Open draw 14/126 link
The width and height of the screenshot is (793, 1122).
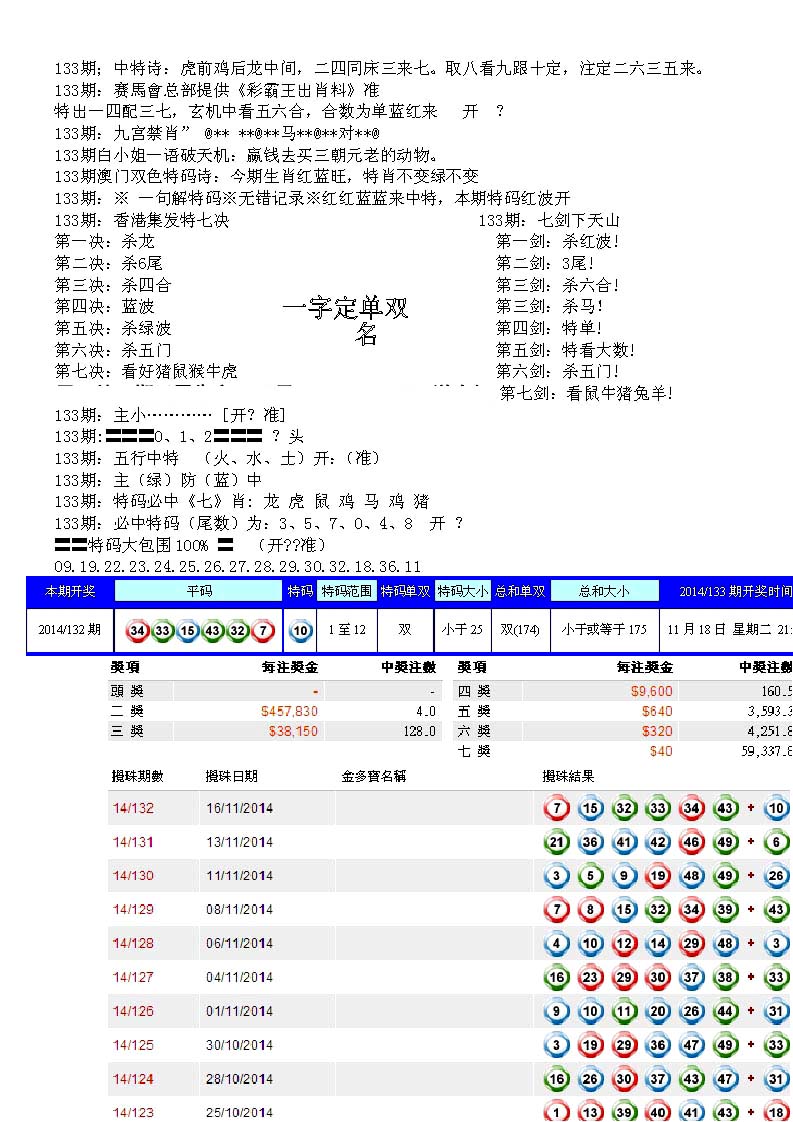133,1011
